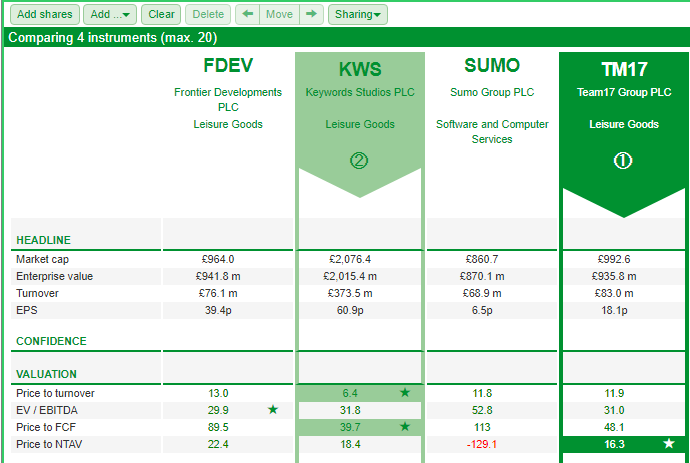Click the Enterprise value row label
690x463 pixels.
(54, 276)
